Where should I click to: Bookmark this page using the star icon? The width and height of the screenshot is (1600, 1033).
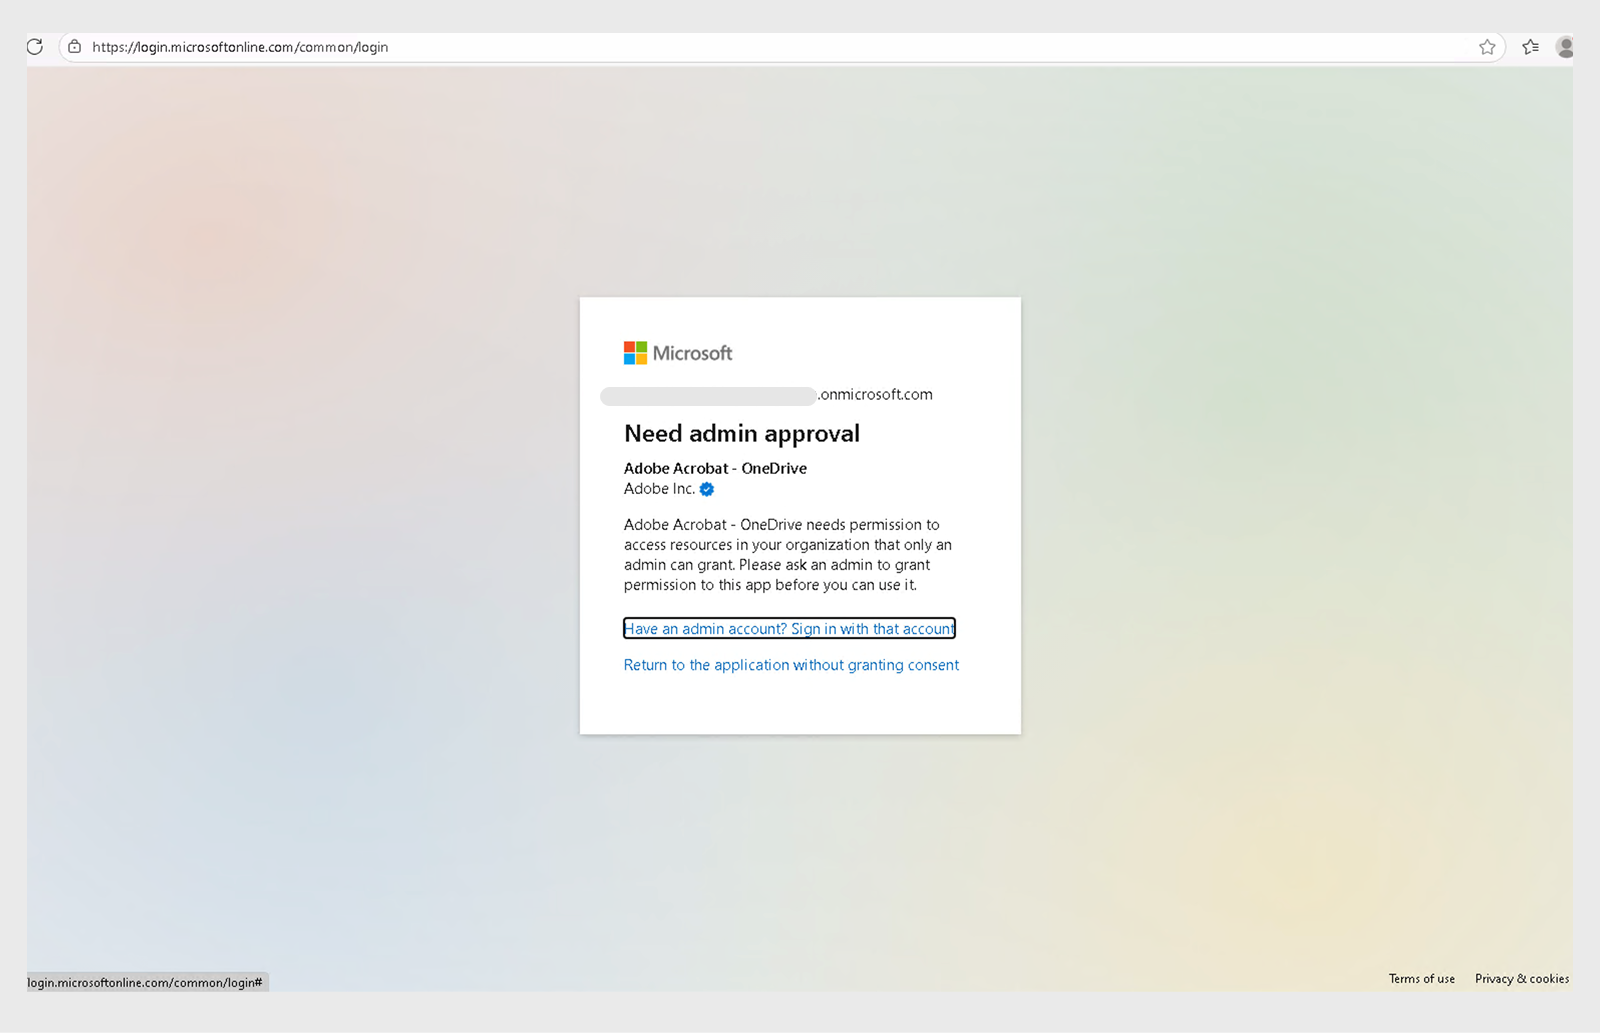click(1487, 46)
